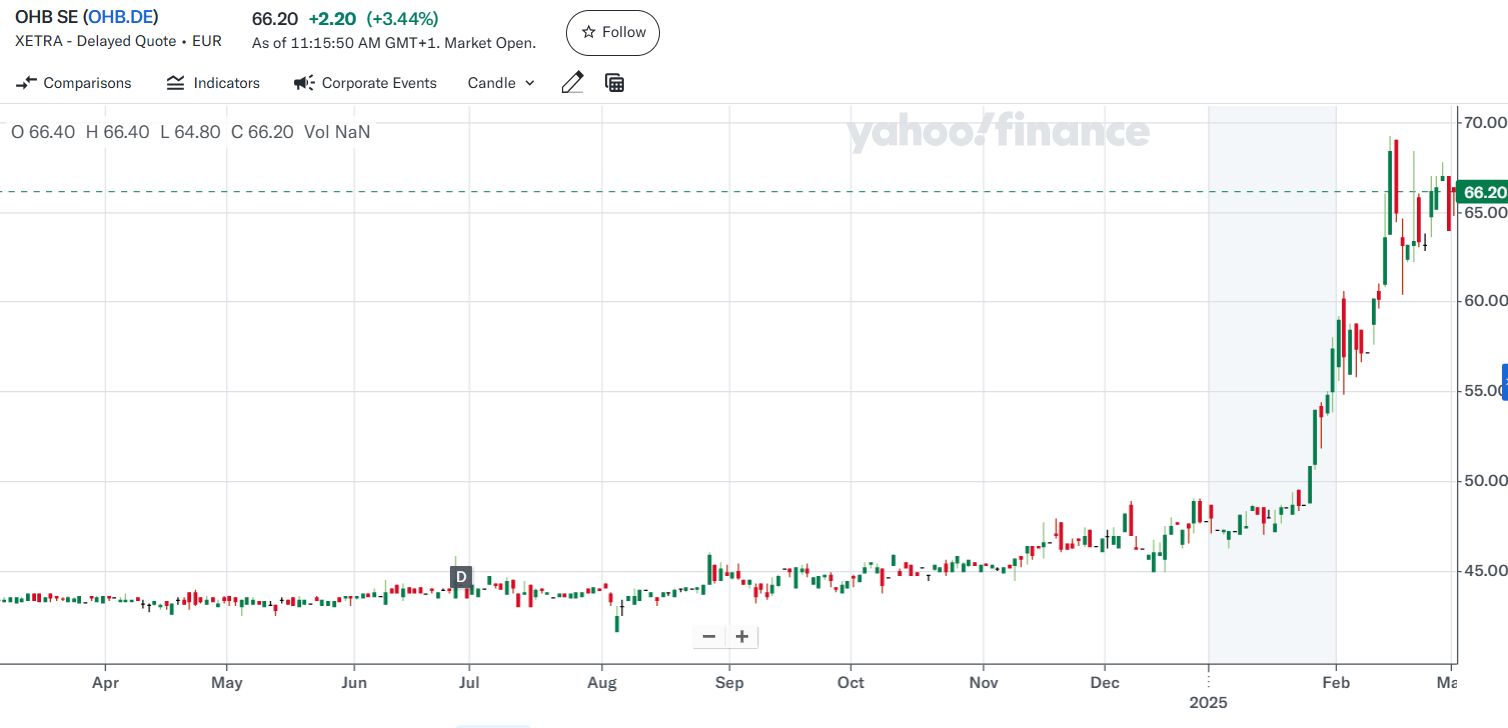Click the 2025 year label on the time axis
The image size is (1508, 728).
1208,703
